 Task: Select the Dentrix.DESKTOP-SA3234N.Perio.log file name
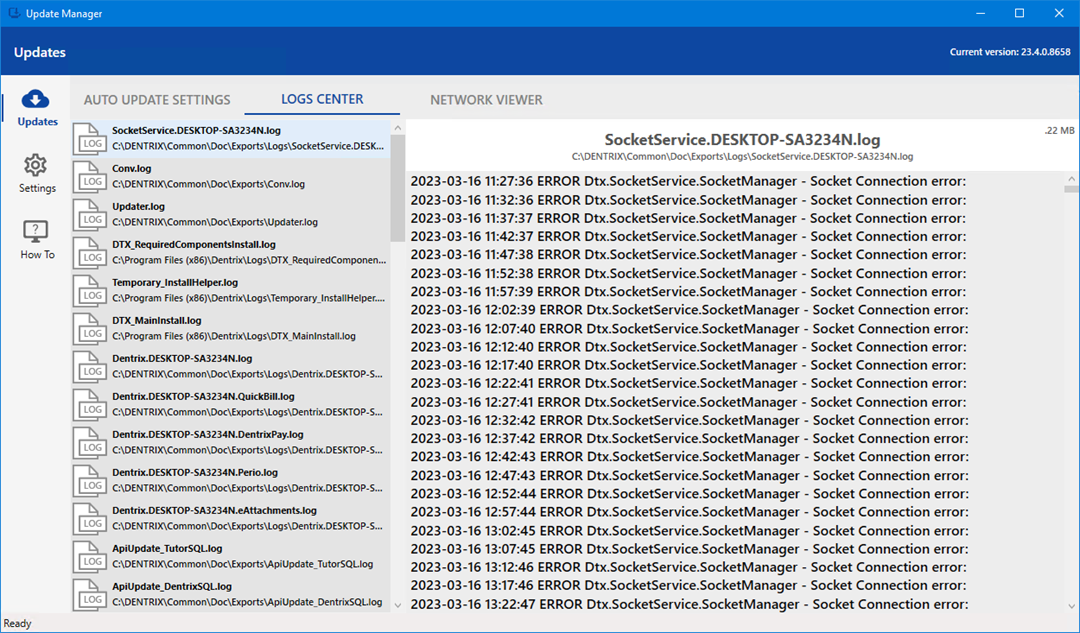(x=195, y=473)
